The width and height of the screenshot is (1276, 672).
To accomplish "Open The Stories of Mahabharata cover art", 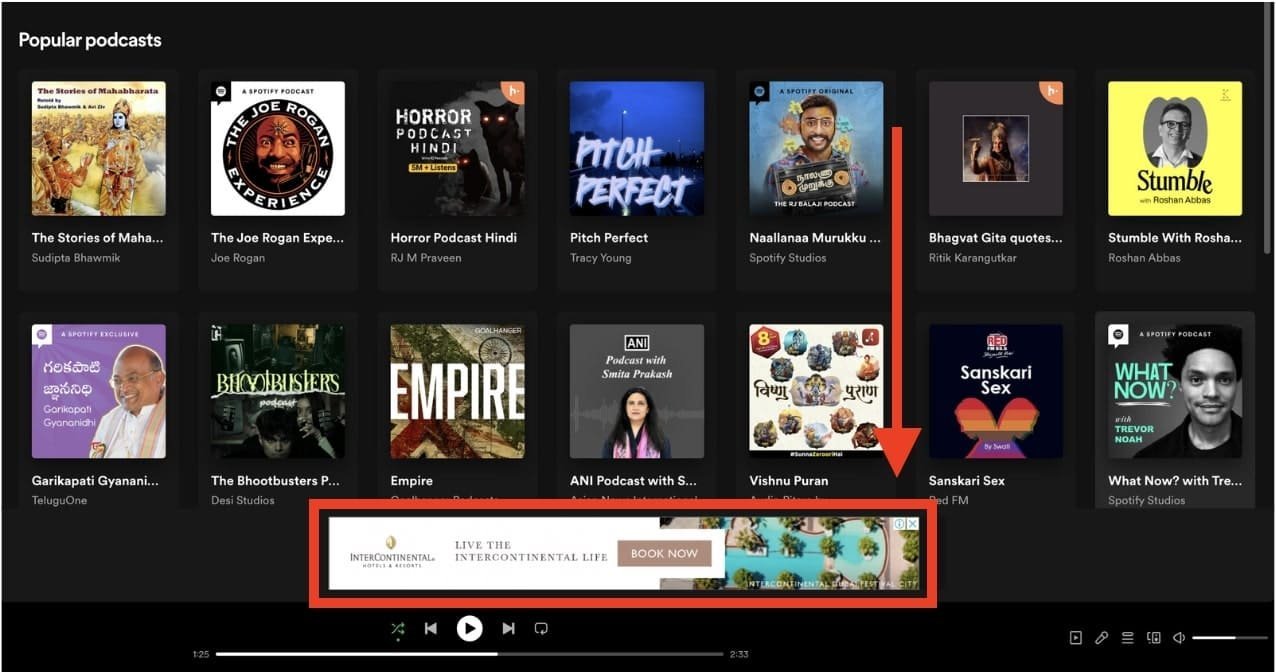I will point(98,148).
